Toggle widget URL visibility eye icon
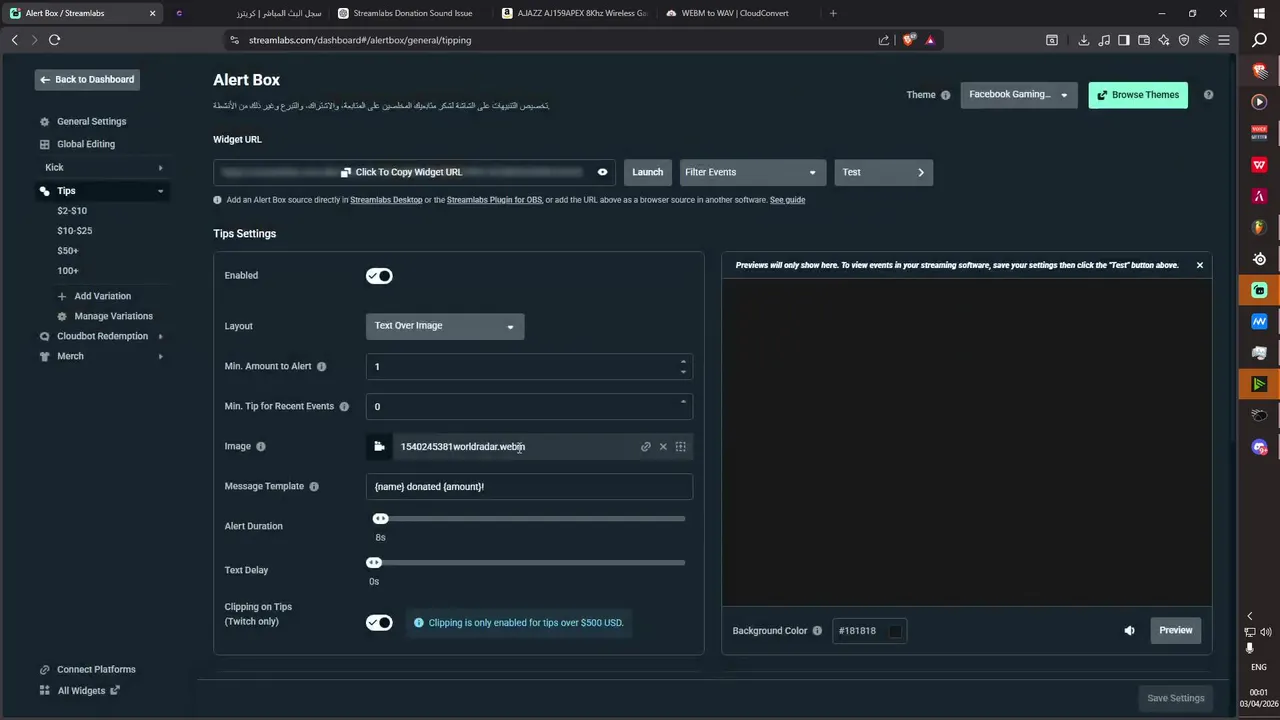This screenshot has width=1280, height=720. [x=602, y=172]
